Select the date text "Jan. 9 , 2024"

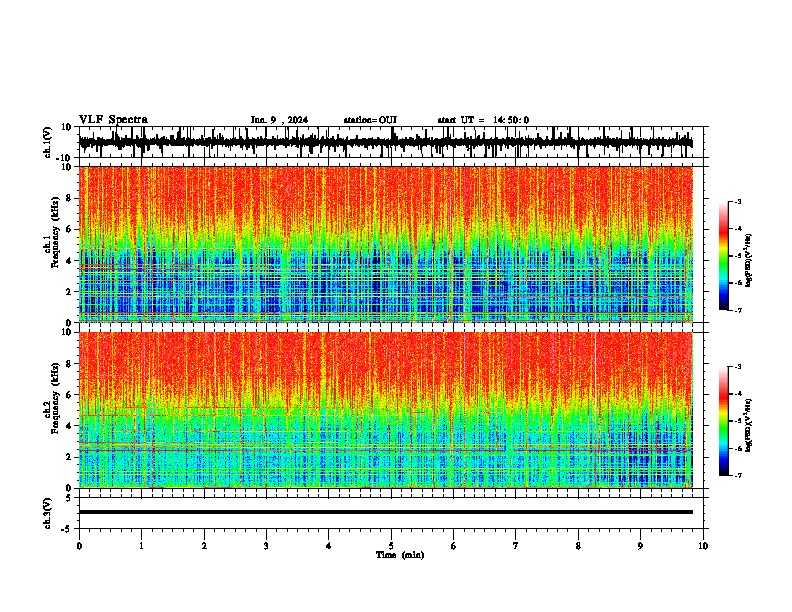coord(279,120)
